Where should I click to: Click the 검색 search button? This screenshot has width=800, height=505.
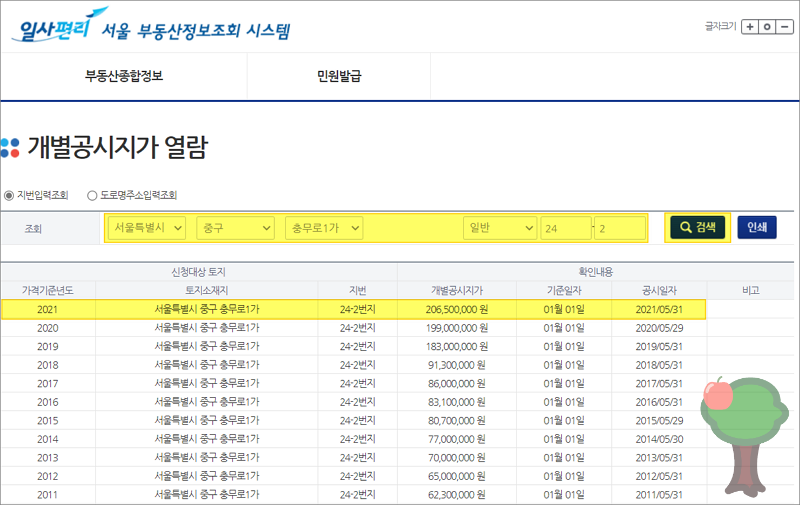pos(697,228)
